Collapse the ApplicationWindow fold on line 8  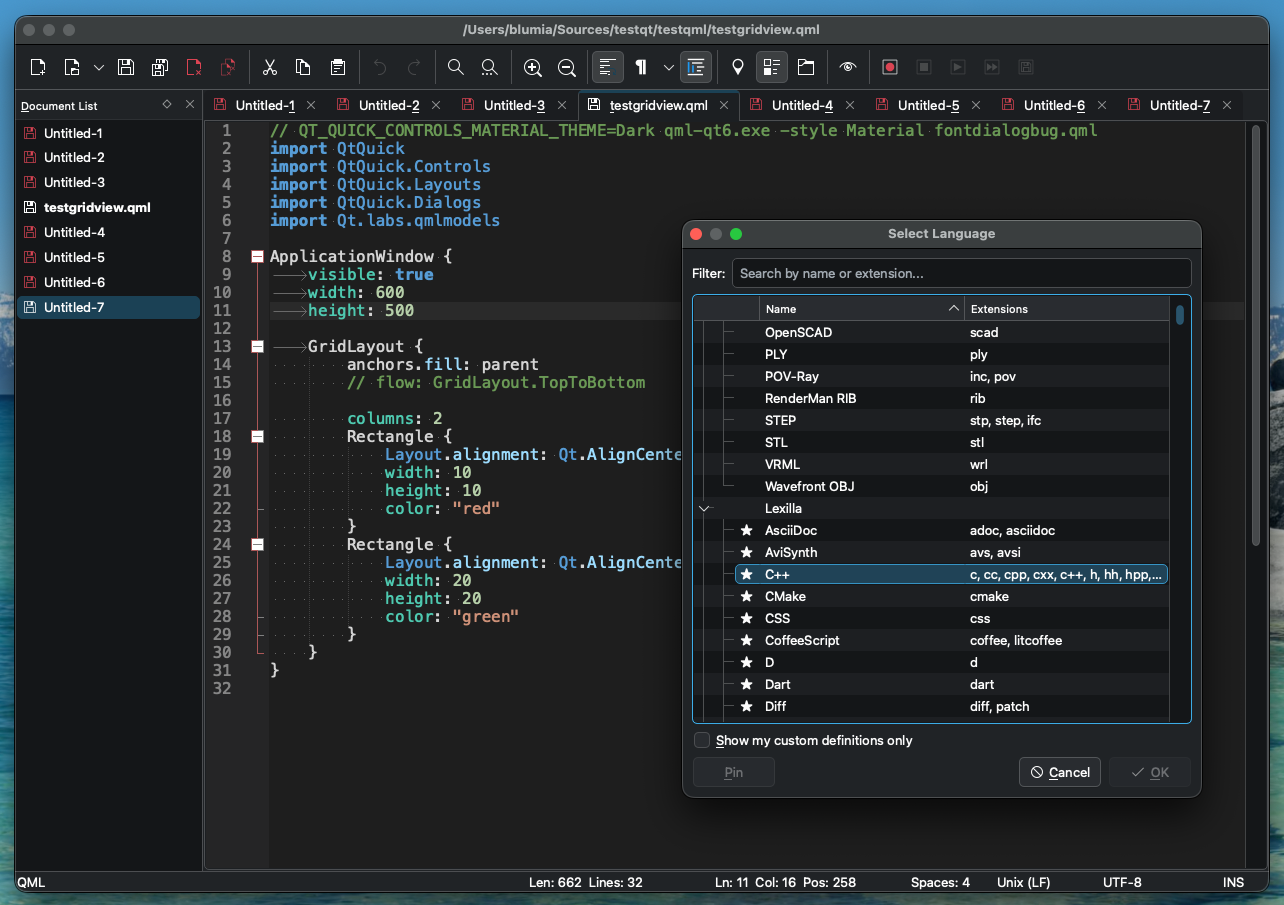(257, 256)
